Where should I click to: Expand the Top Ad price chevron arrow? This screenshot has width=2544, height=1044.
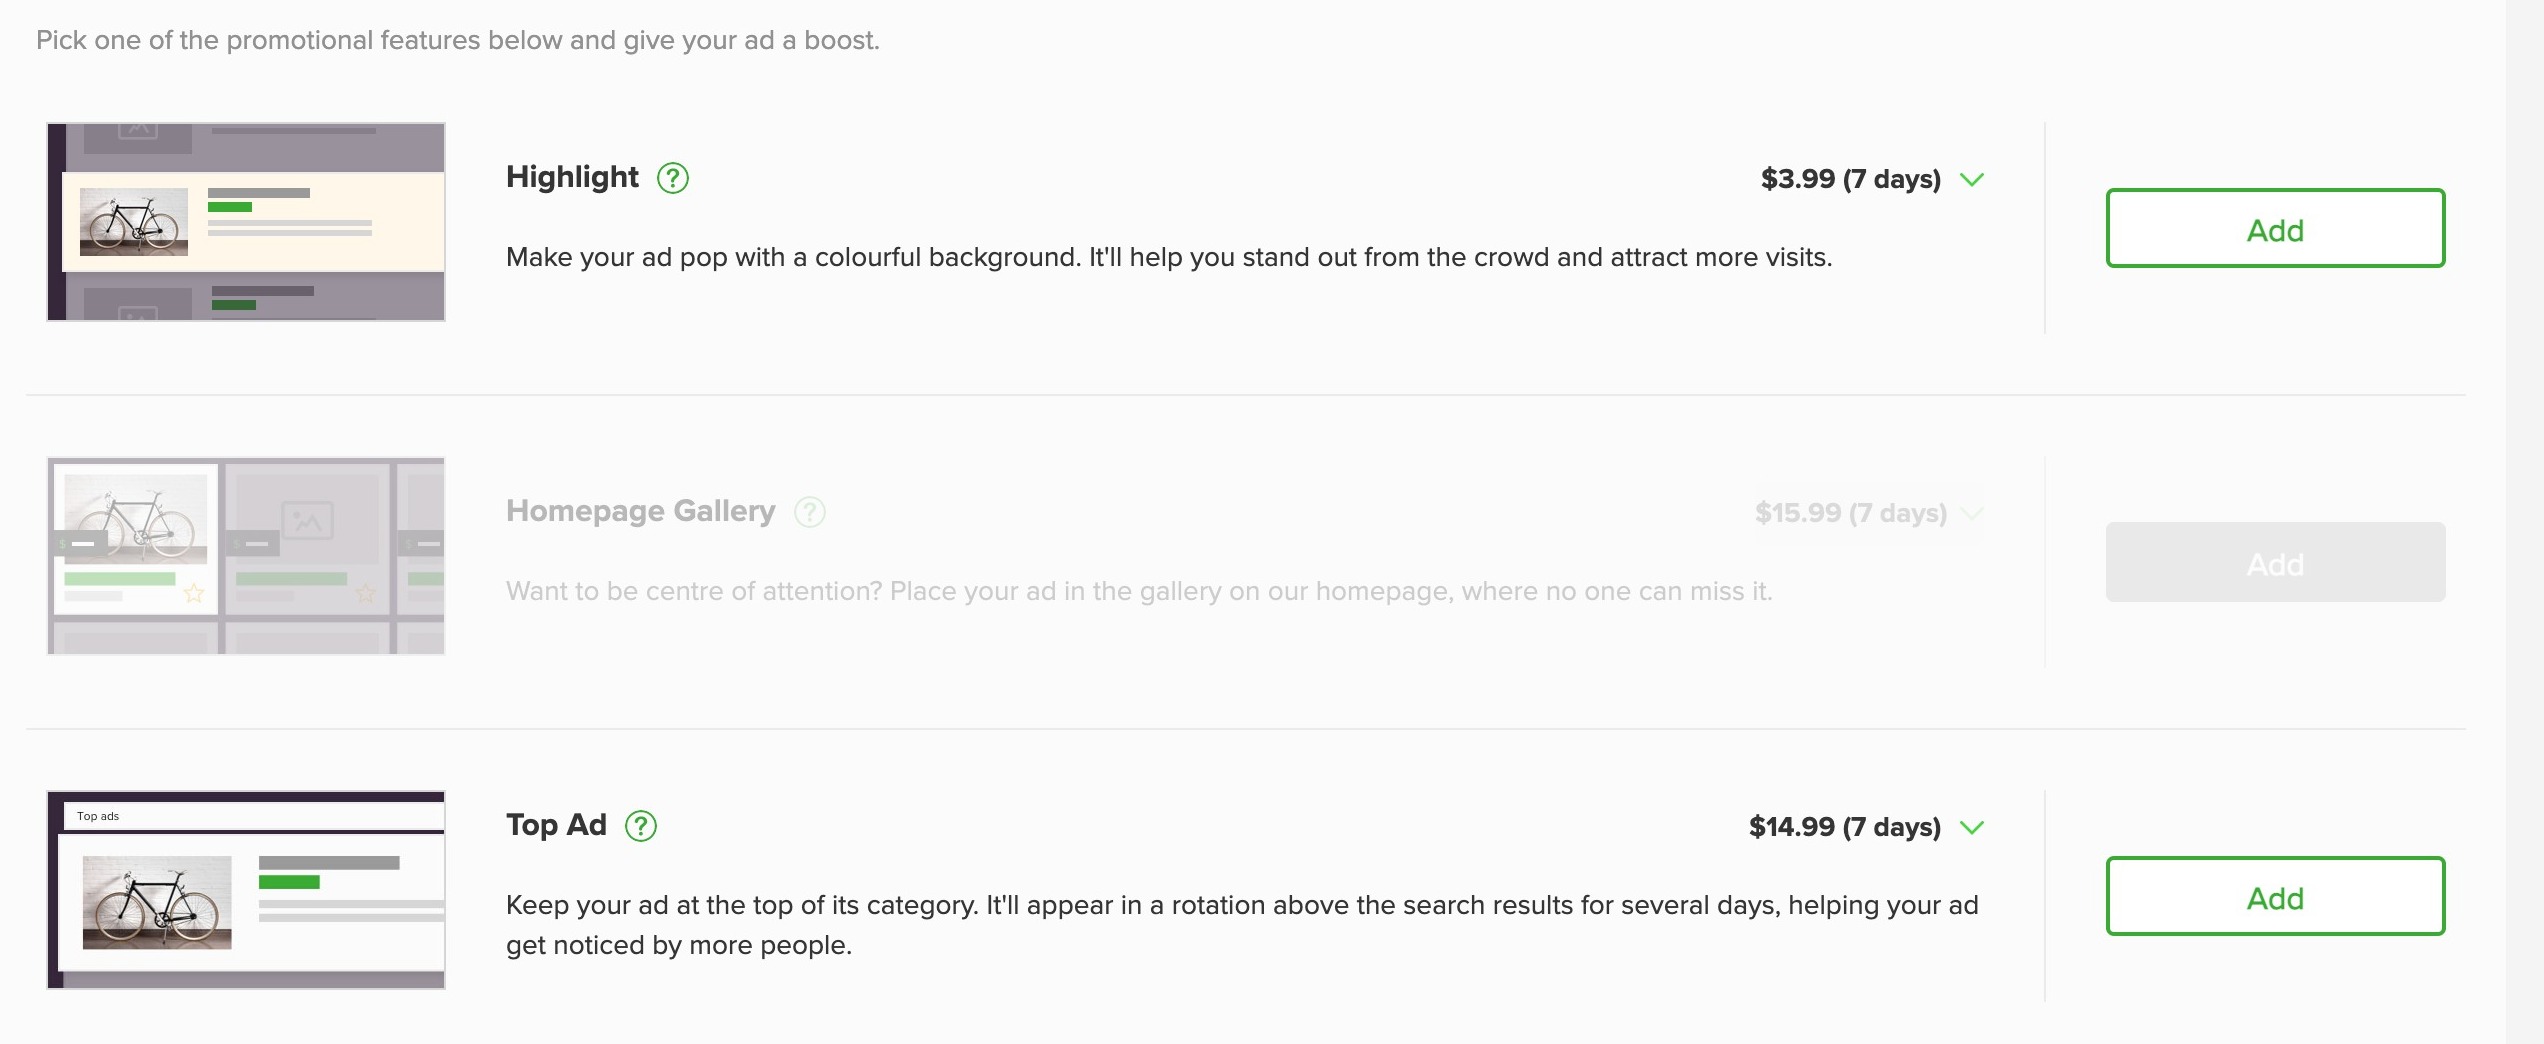[x=1972, y=828]
